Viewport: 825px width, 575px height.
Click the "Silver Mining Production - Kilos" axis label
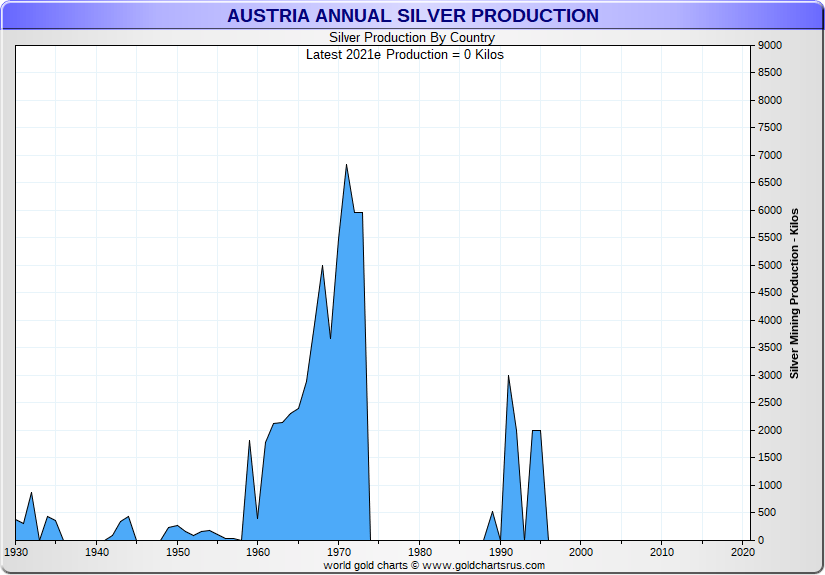point(794,294)
